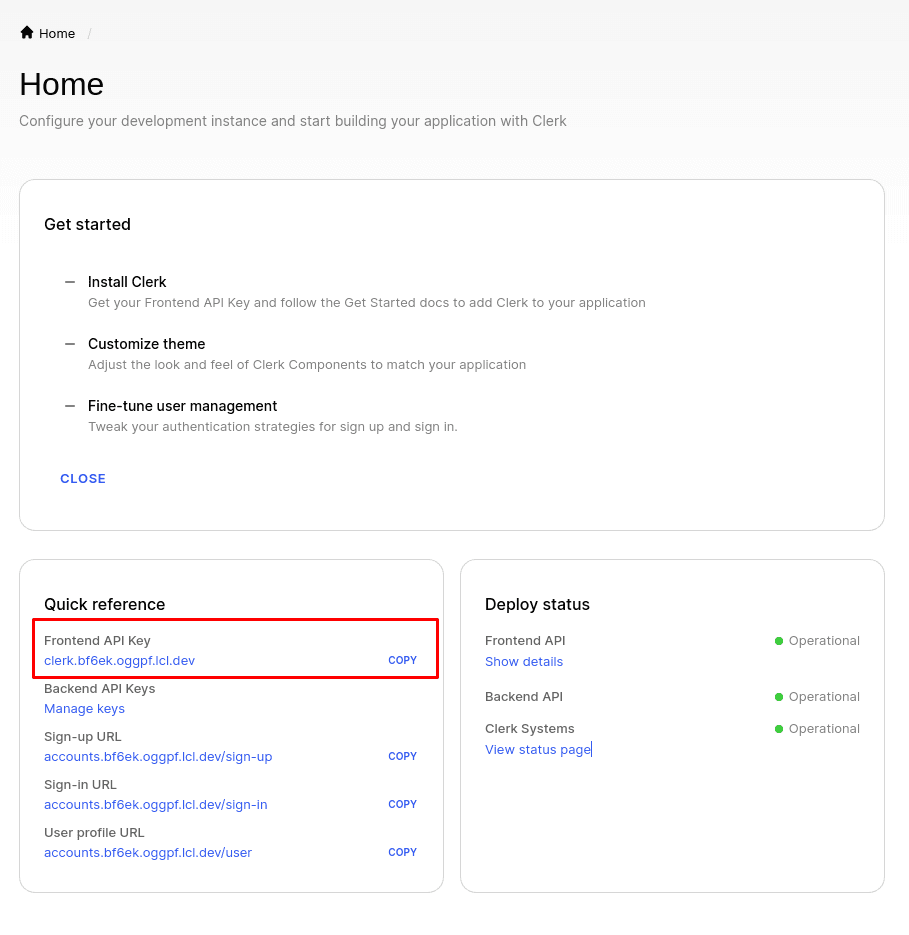Viewport: 909px width, 935px height.
Task: Click 'Configure your development instance' subtitle
Action: click(293, 121)
